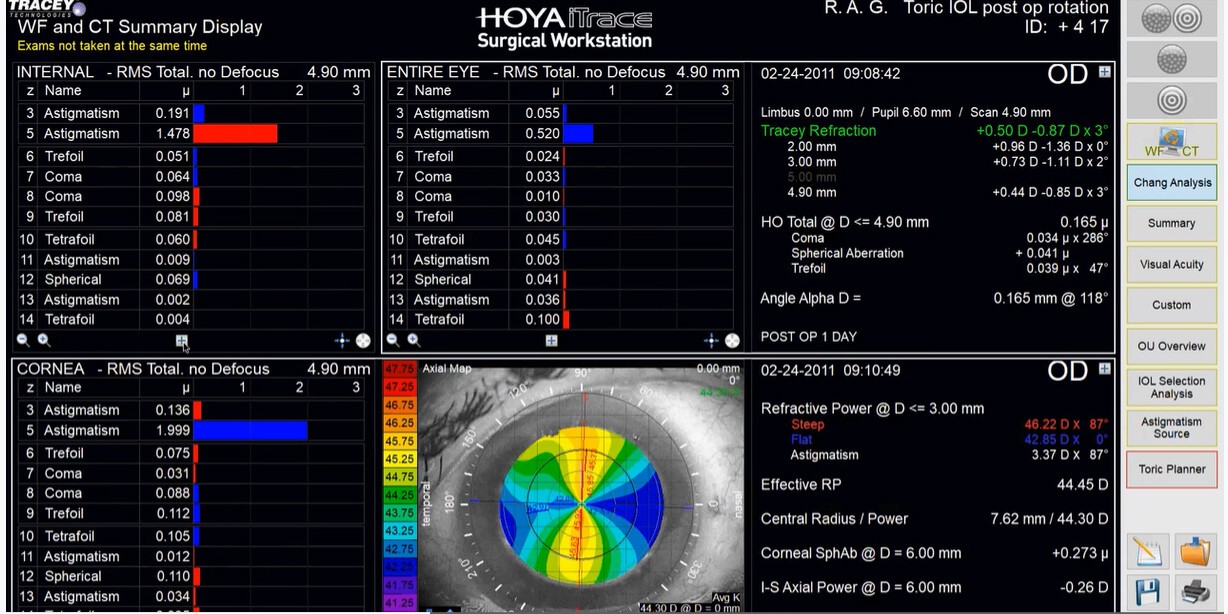
Task: Select INTERNAL row 12 Spherical 0.069
Action: (191, 280)
